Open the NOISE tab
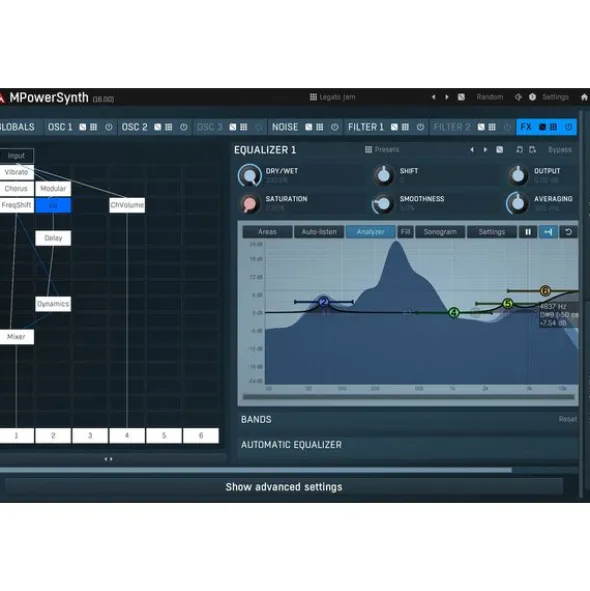The image size is (590, 591). (x=285, y=127)
